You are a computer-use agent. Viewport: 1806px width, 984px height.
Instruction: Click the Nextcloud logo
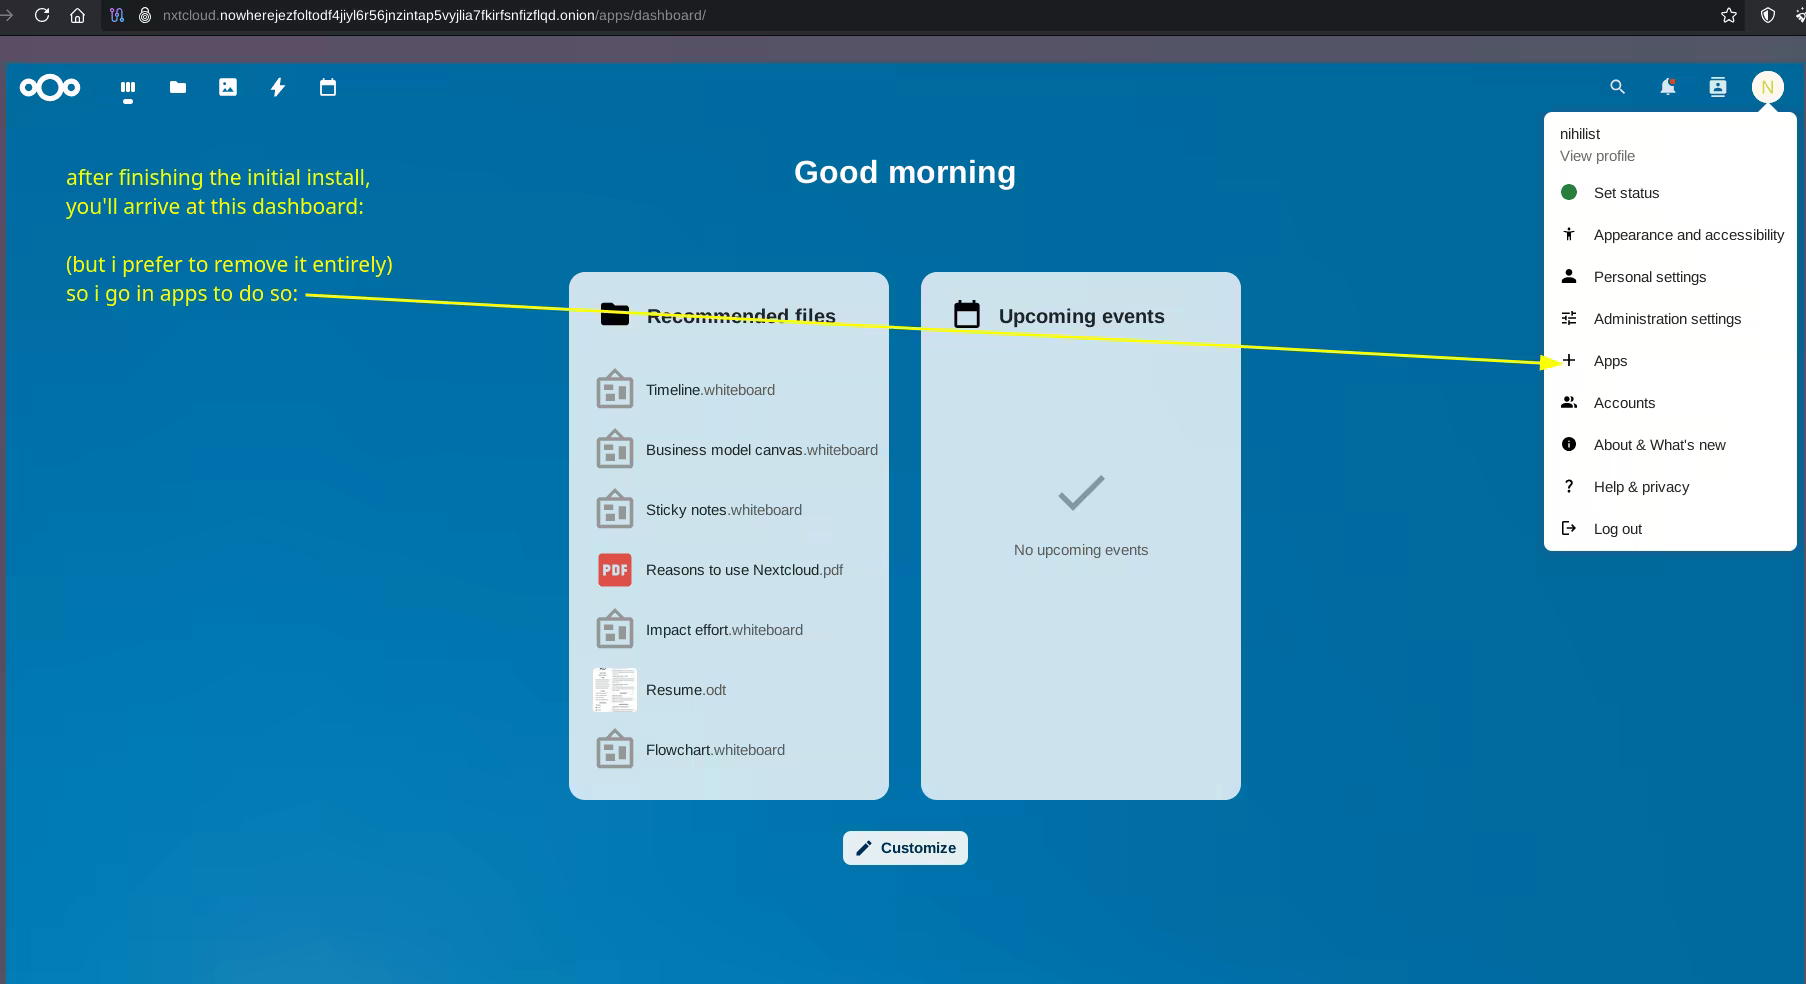(50, 88)
